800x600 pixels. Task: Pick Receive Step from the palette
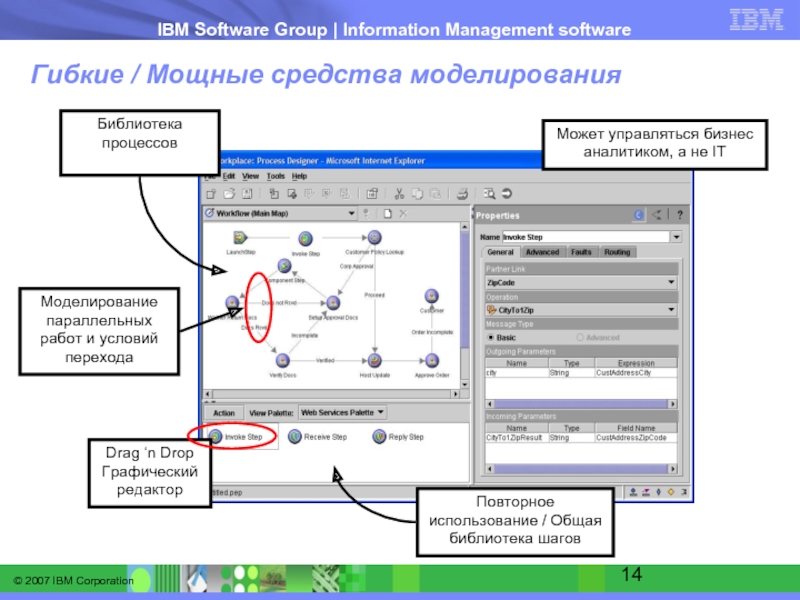pyautogui.click(x=317, y=437)
